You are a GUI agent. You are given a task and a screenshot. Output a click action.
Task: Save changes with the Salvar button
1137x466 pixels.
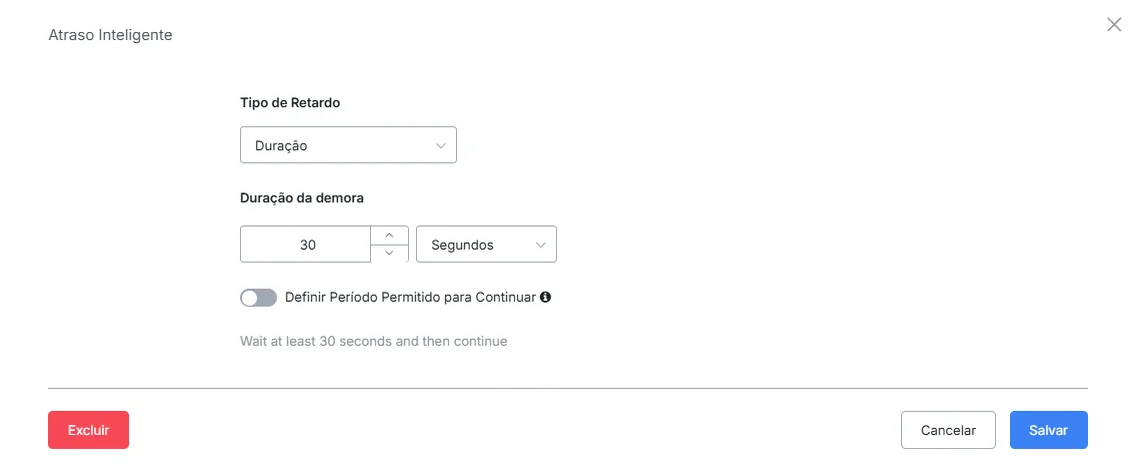point(1049,430)
